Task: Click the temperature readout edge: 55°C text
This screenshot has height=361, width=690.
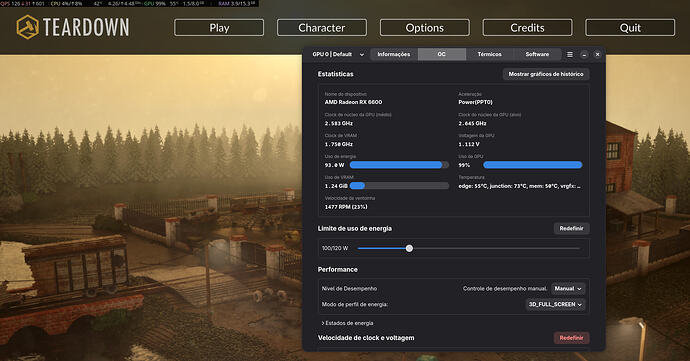Action: click(519, 186)
